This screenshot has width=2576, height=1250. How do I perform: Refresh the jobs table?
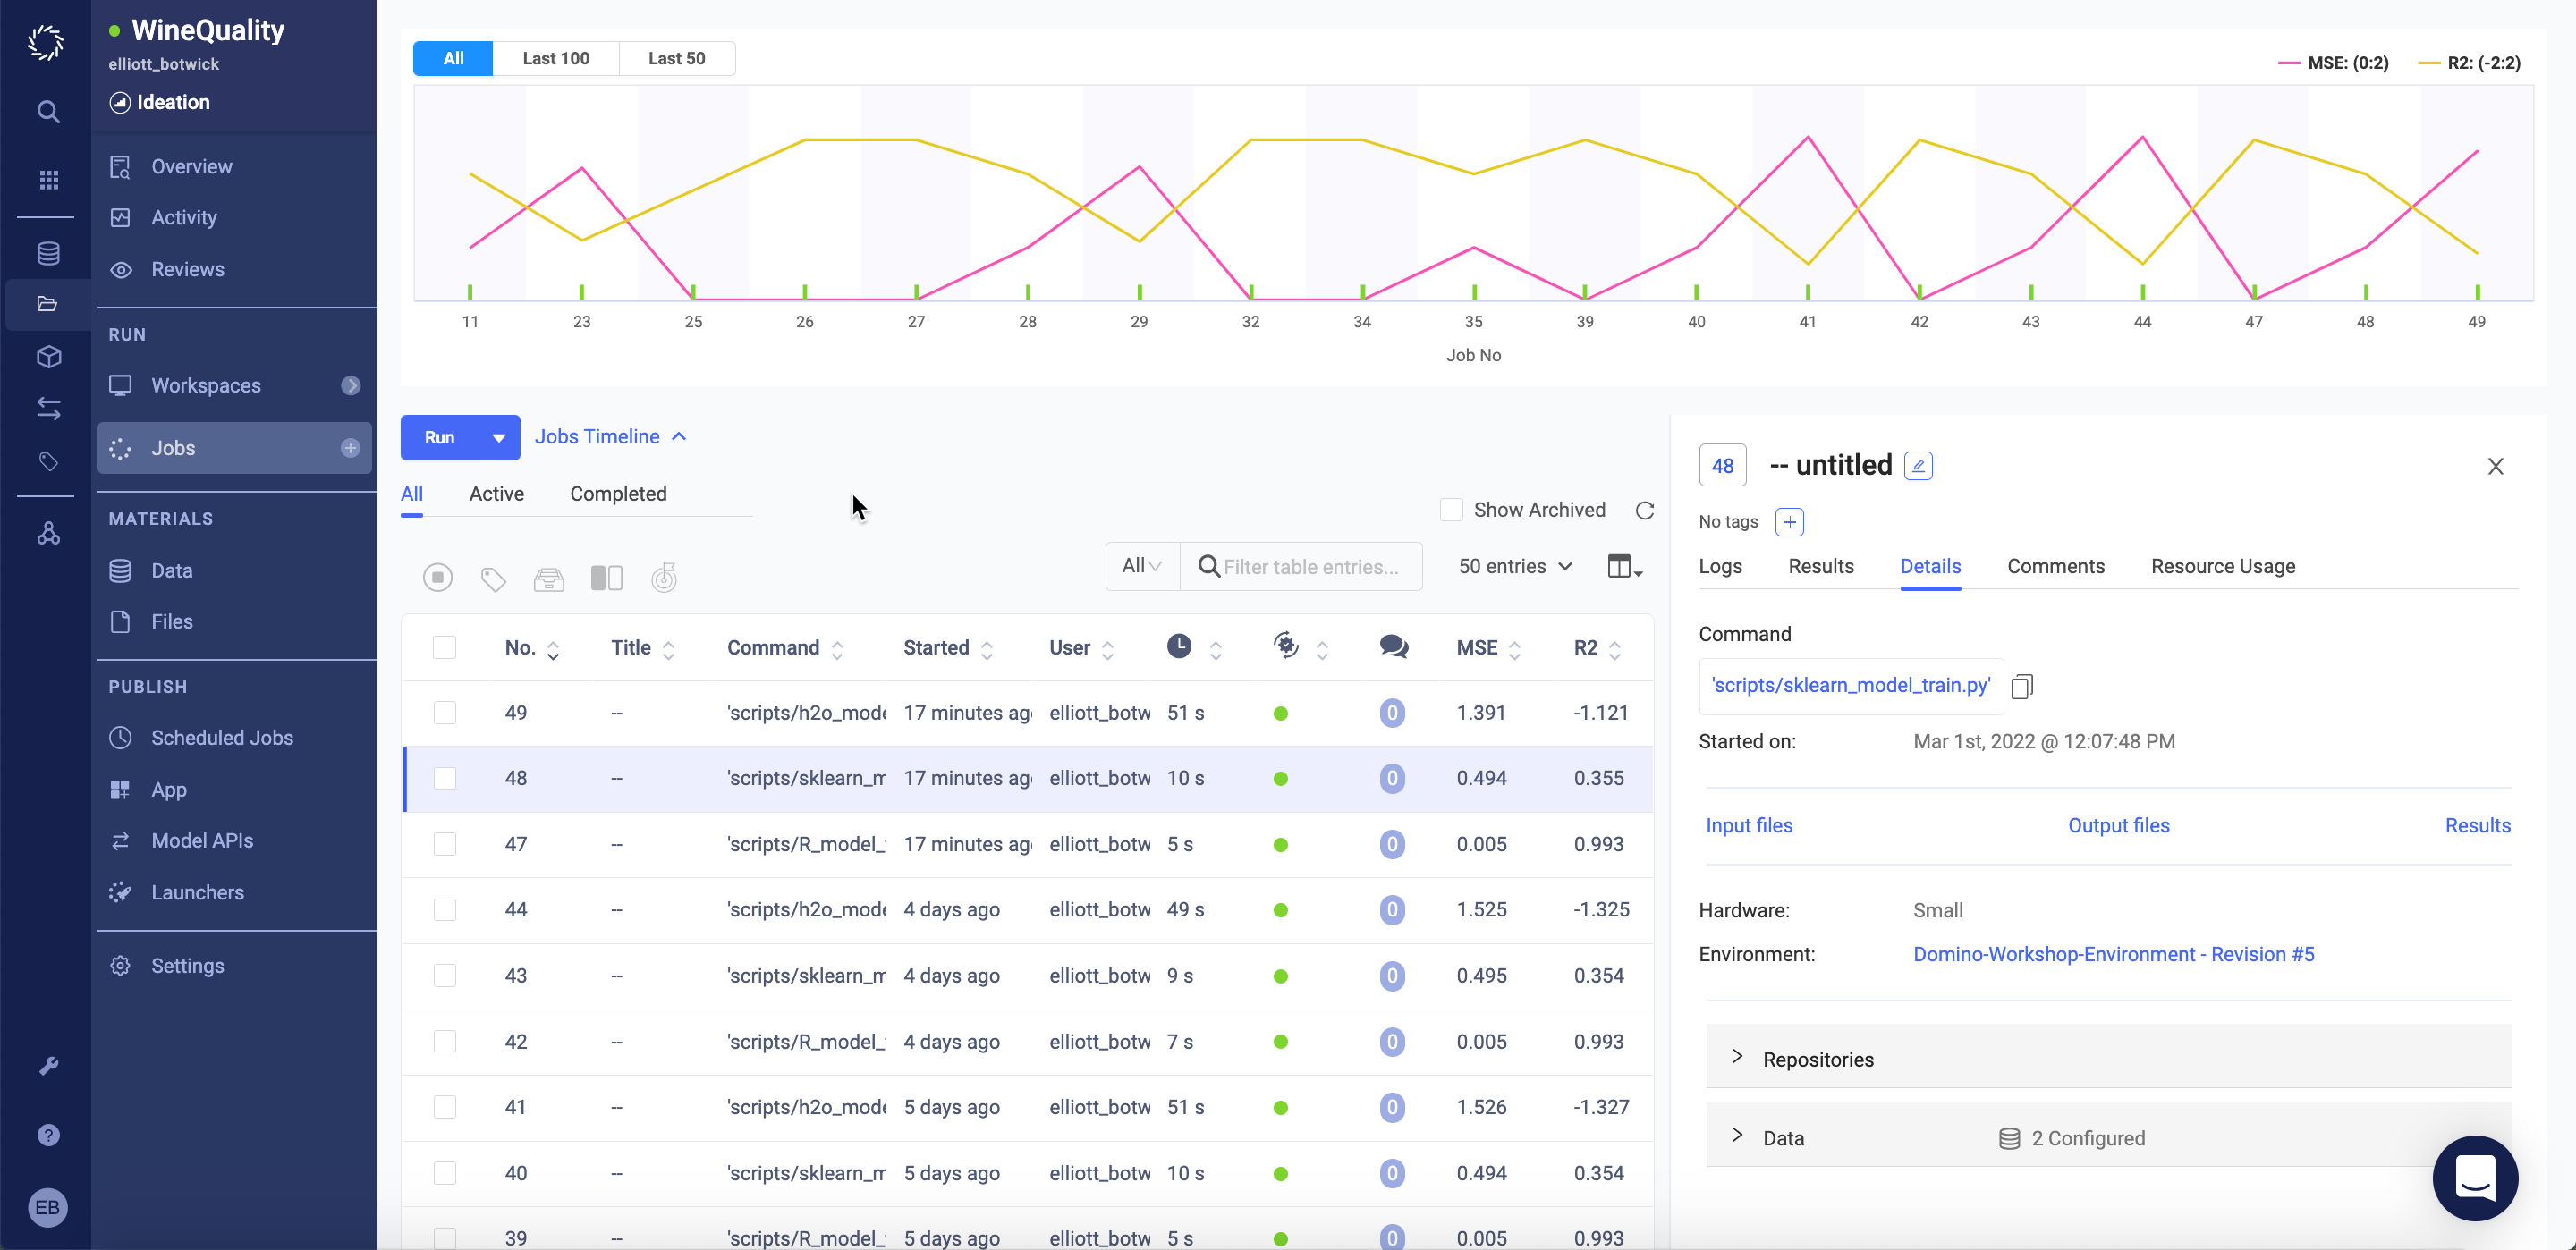1644,510
